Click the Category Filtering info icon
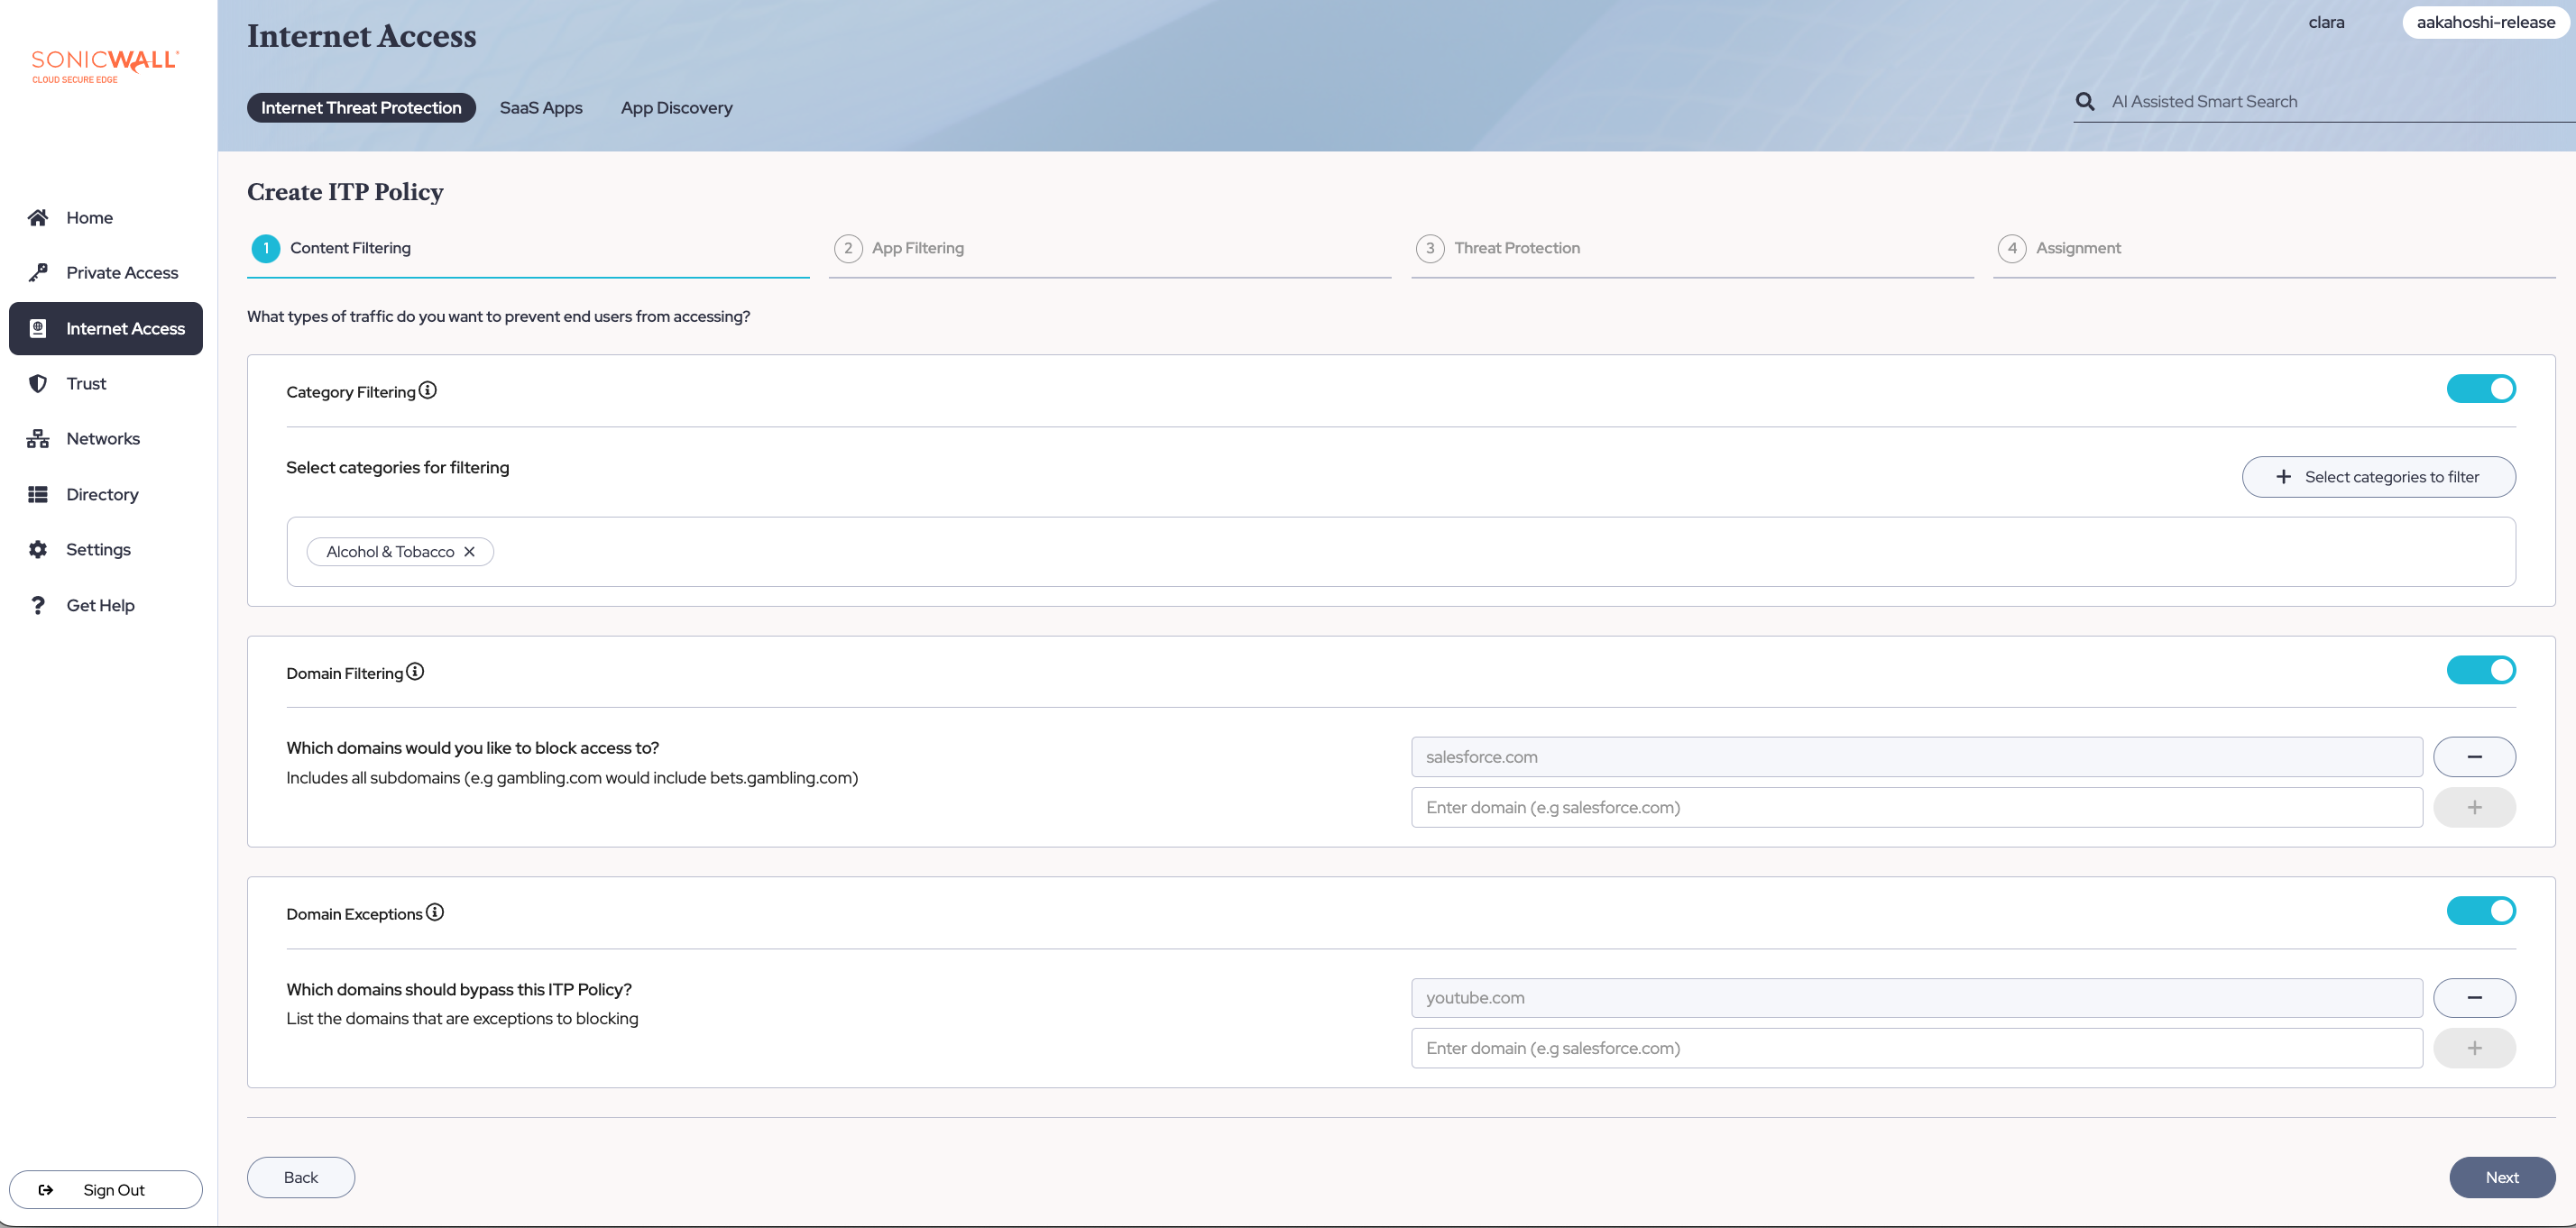The width and height of the screenshot is (2576, 1228). (x=428, y=390)
